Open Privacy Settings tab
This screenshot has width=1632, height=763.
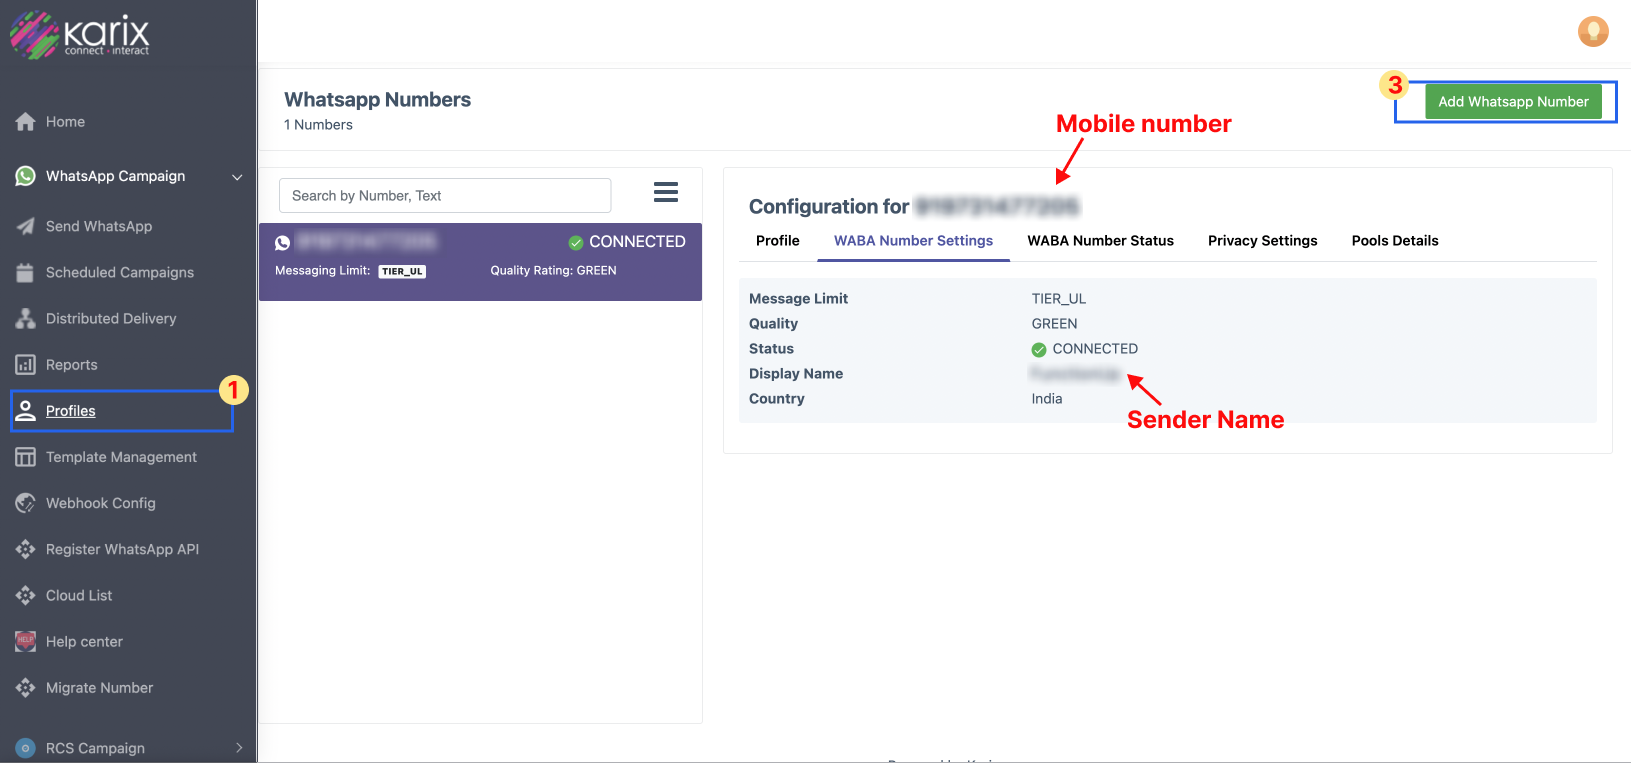tap(1262, 241)
